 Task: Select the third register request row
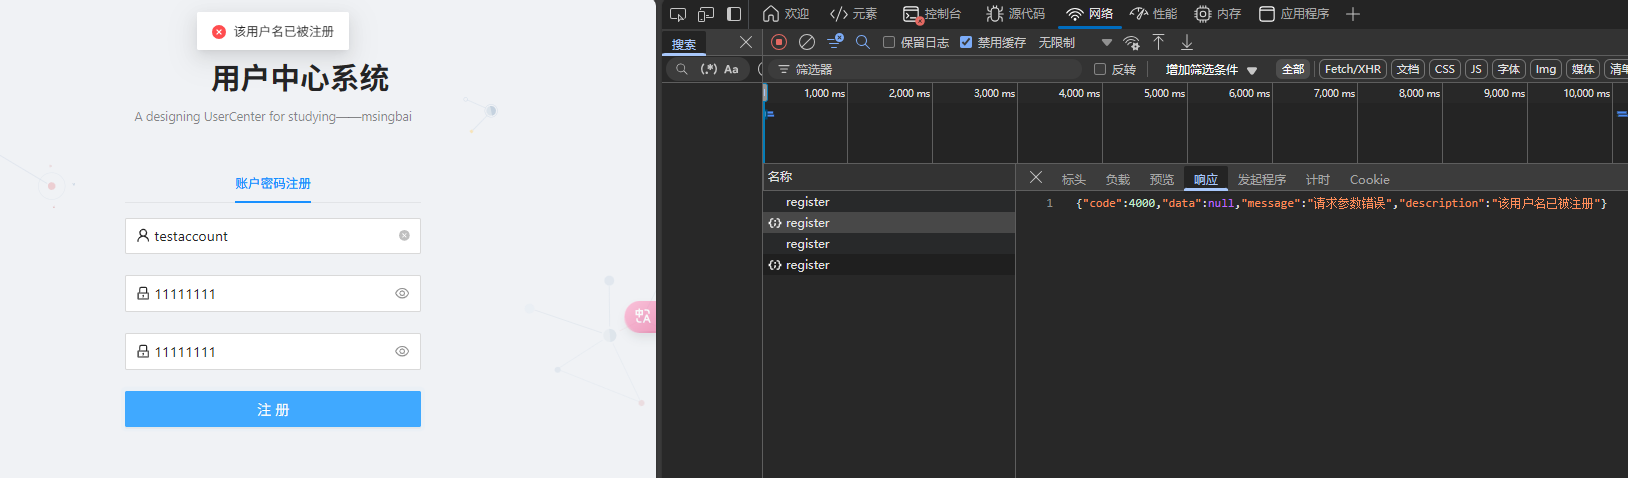click(889, 244)
